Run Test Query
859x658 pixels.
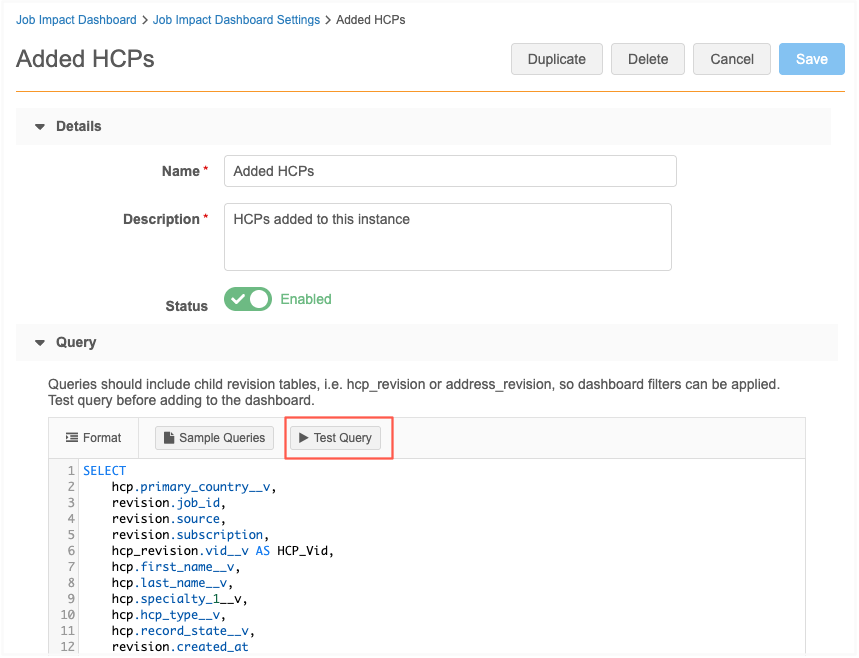tap(335, 438)
